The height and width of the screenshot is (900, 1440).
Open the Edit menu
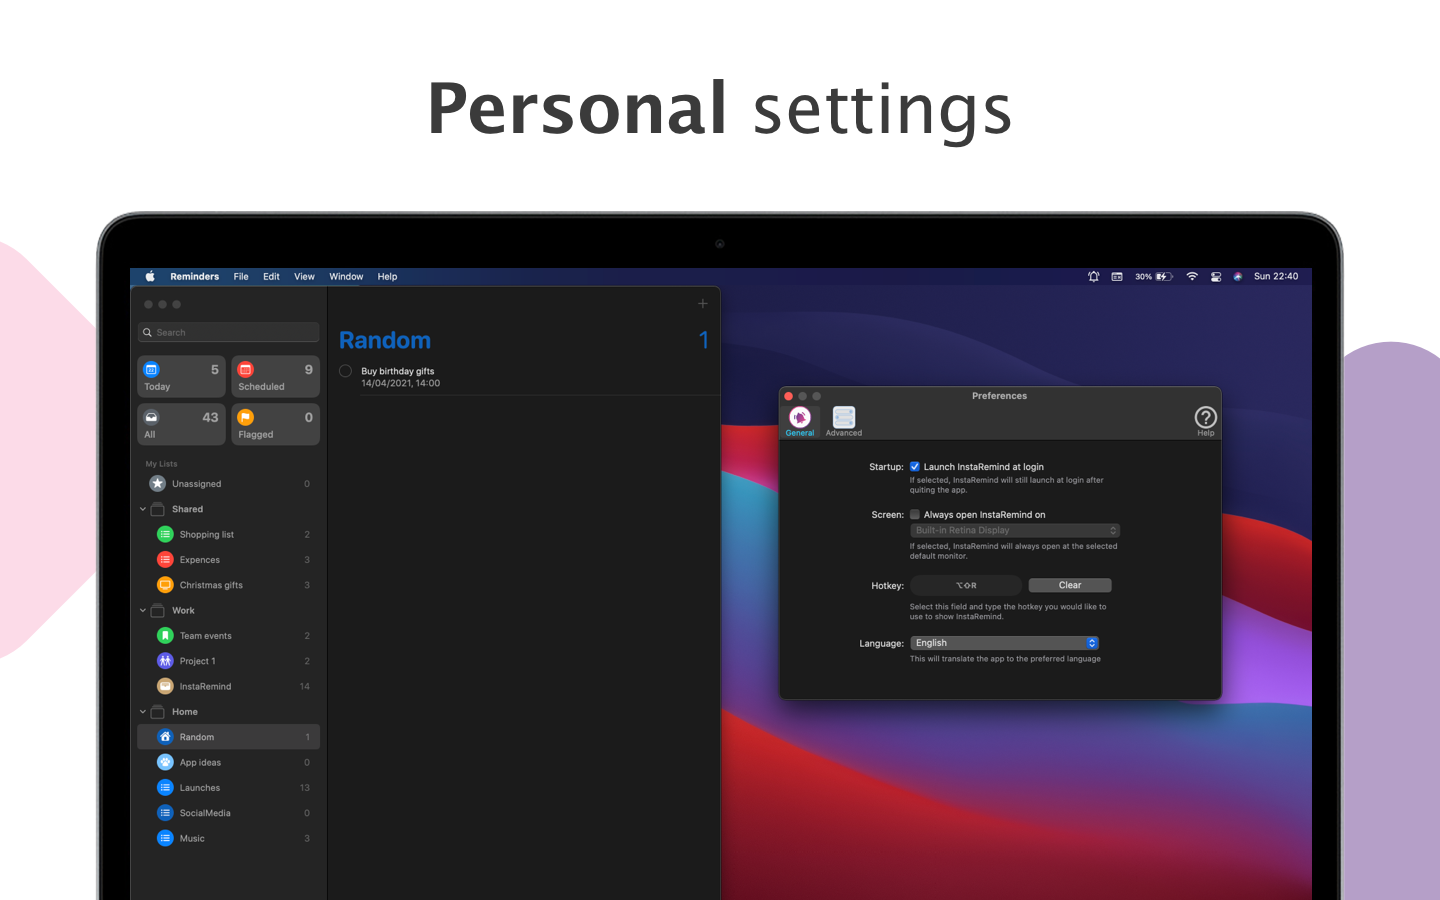(x=271, y=276)
